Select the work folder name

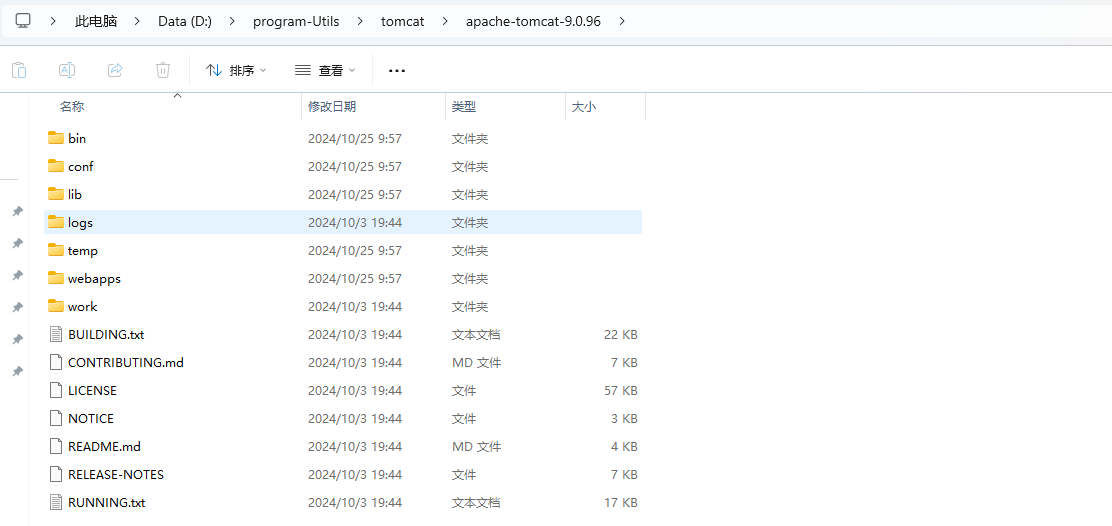pyautogui.click(x=82, y=307)
